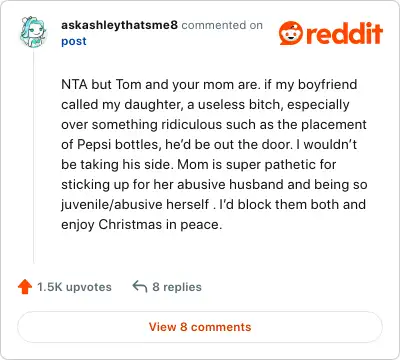Click the "commented on" gray text
This screenshot has height=360, width=400.
tap(222, 25)
